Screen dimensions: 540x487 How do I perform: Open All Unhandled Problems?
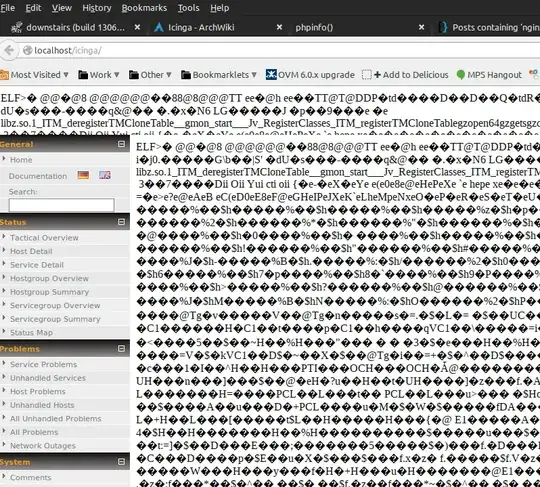click(x=55, y=419)
